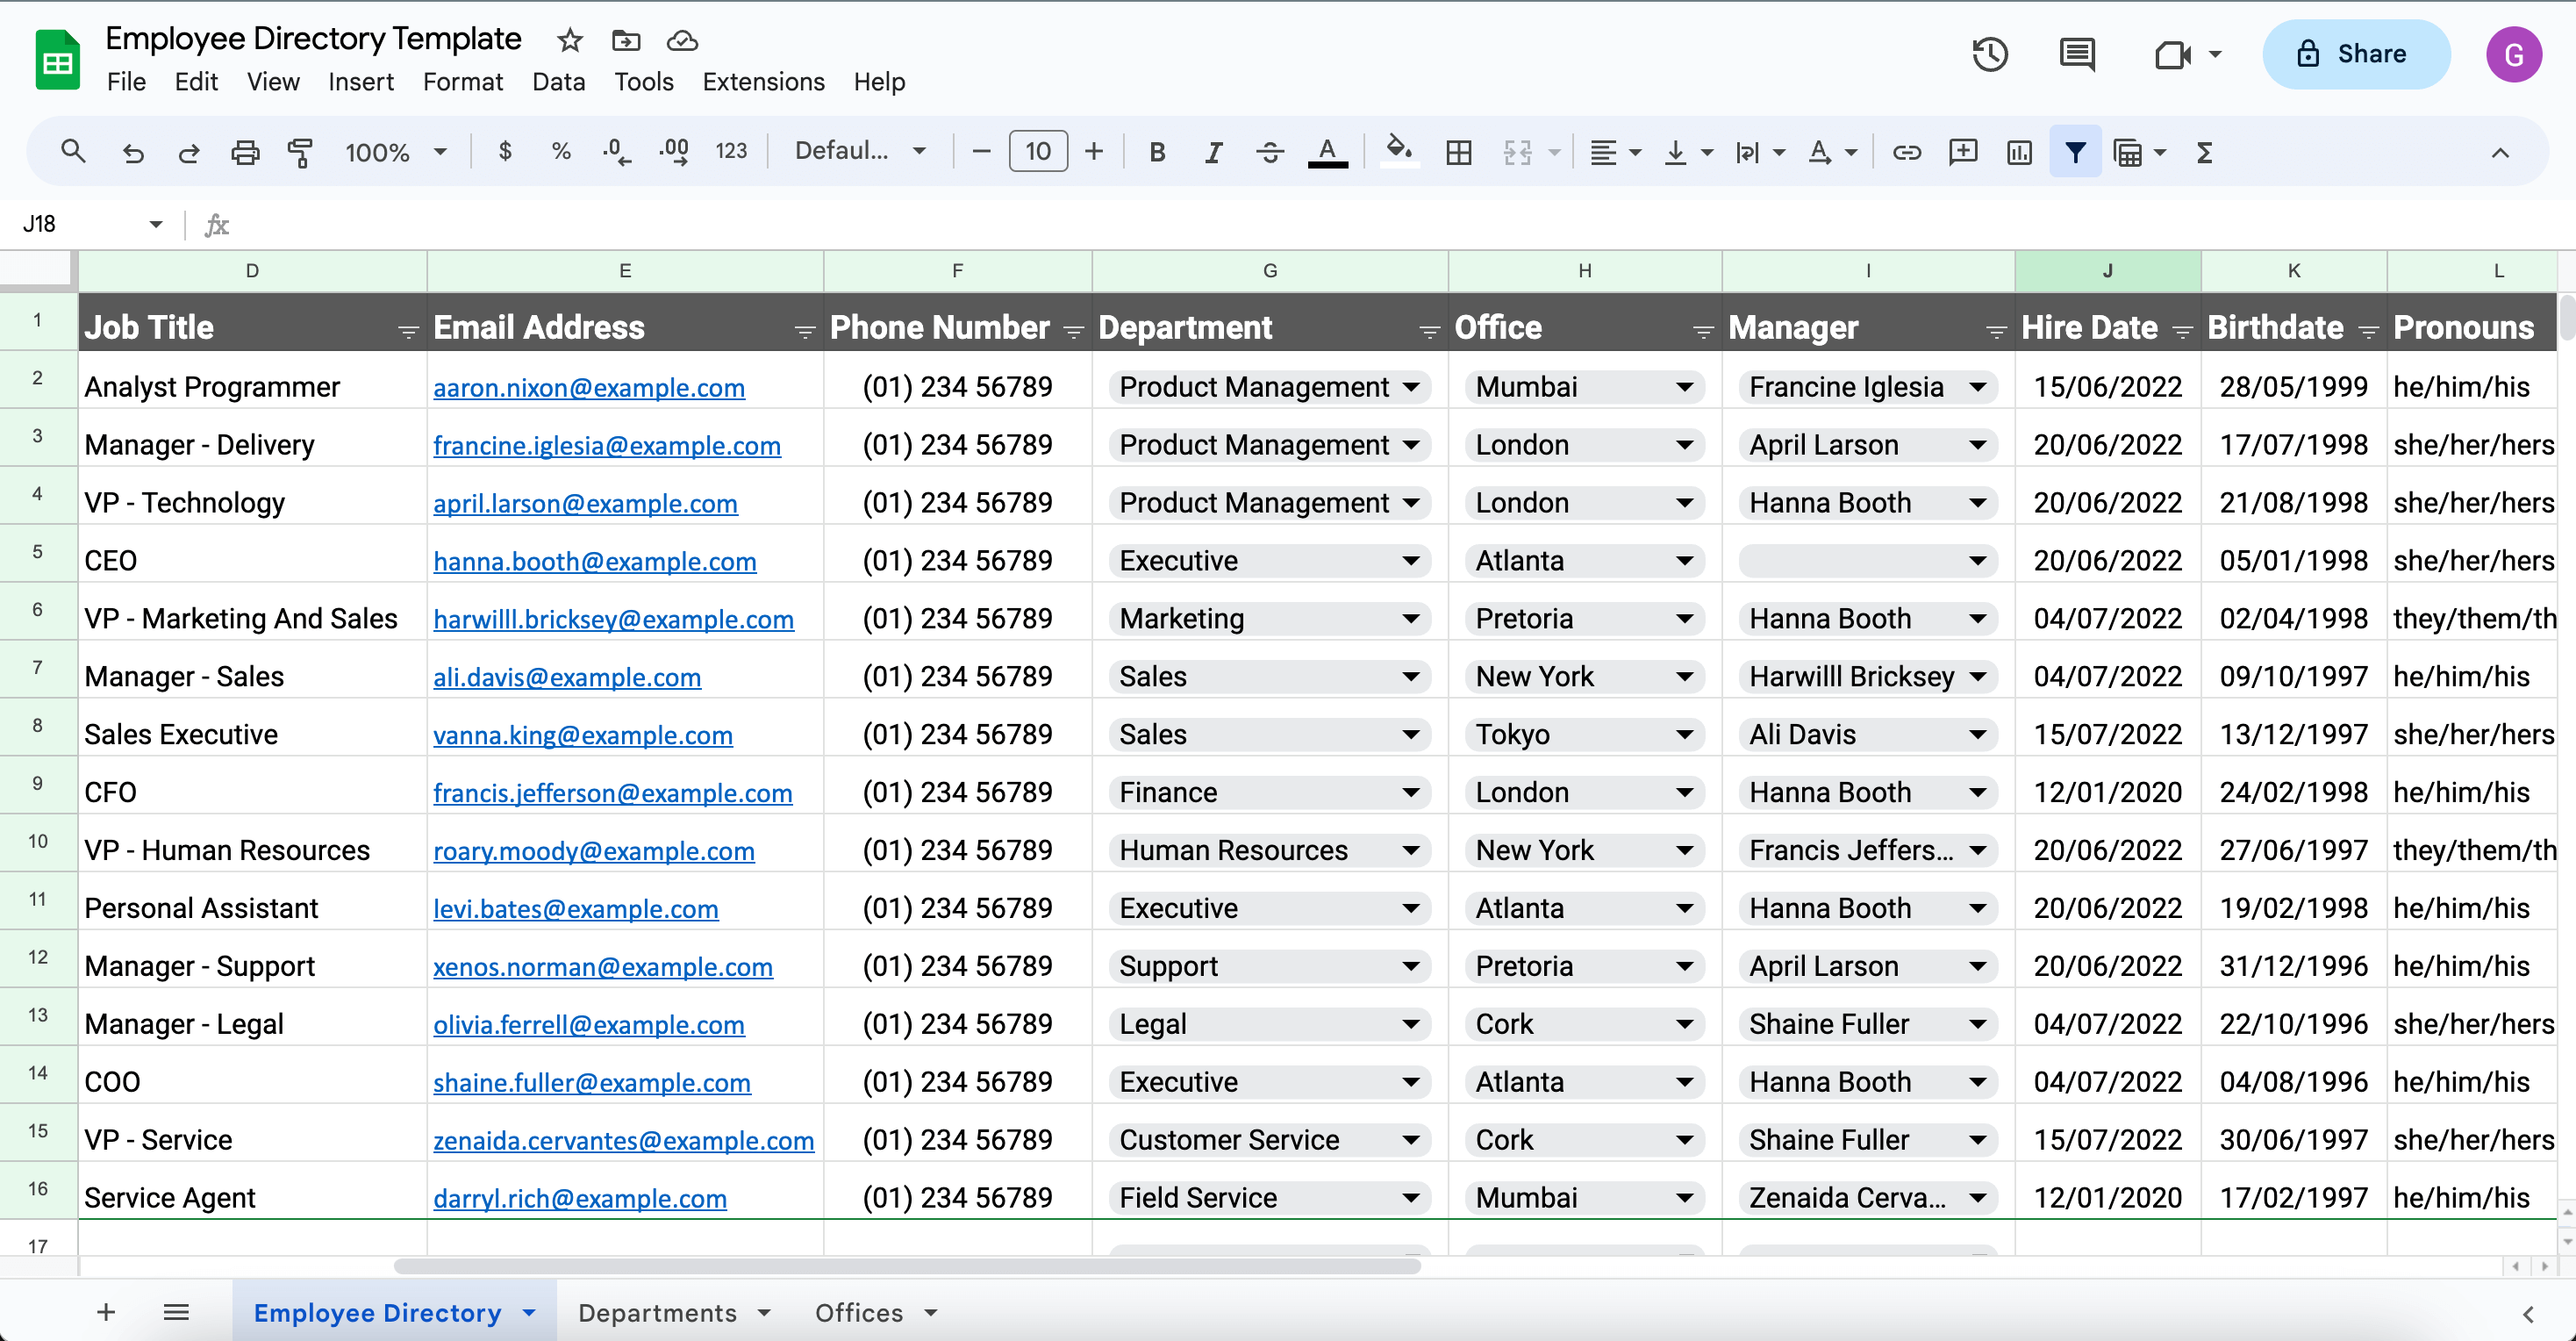Viewport: 2576px width, 1341px height.
Task: Click the italic formatting icon
Action: (x=1213, y=154)
